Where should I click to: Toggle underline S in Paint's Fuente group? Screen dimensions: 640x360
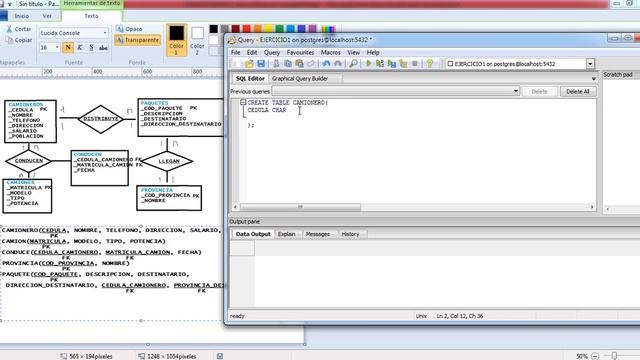pos(91,48)
